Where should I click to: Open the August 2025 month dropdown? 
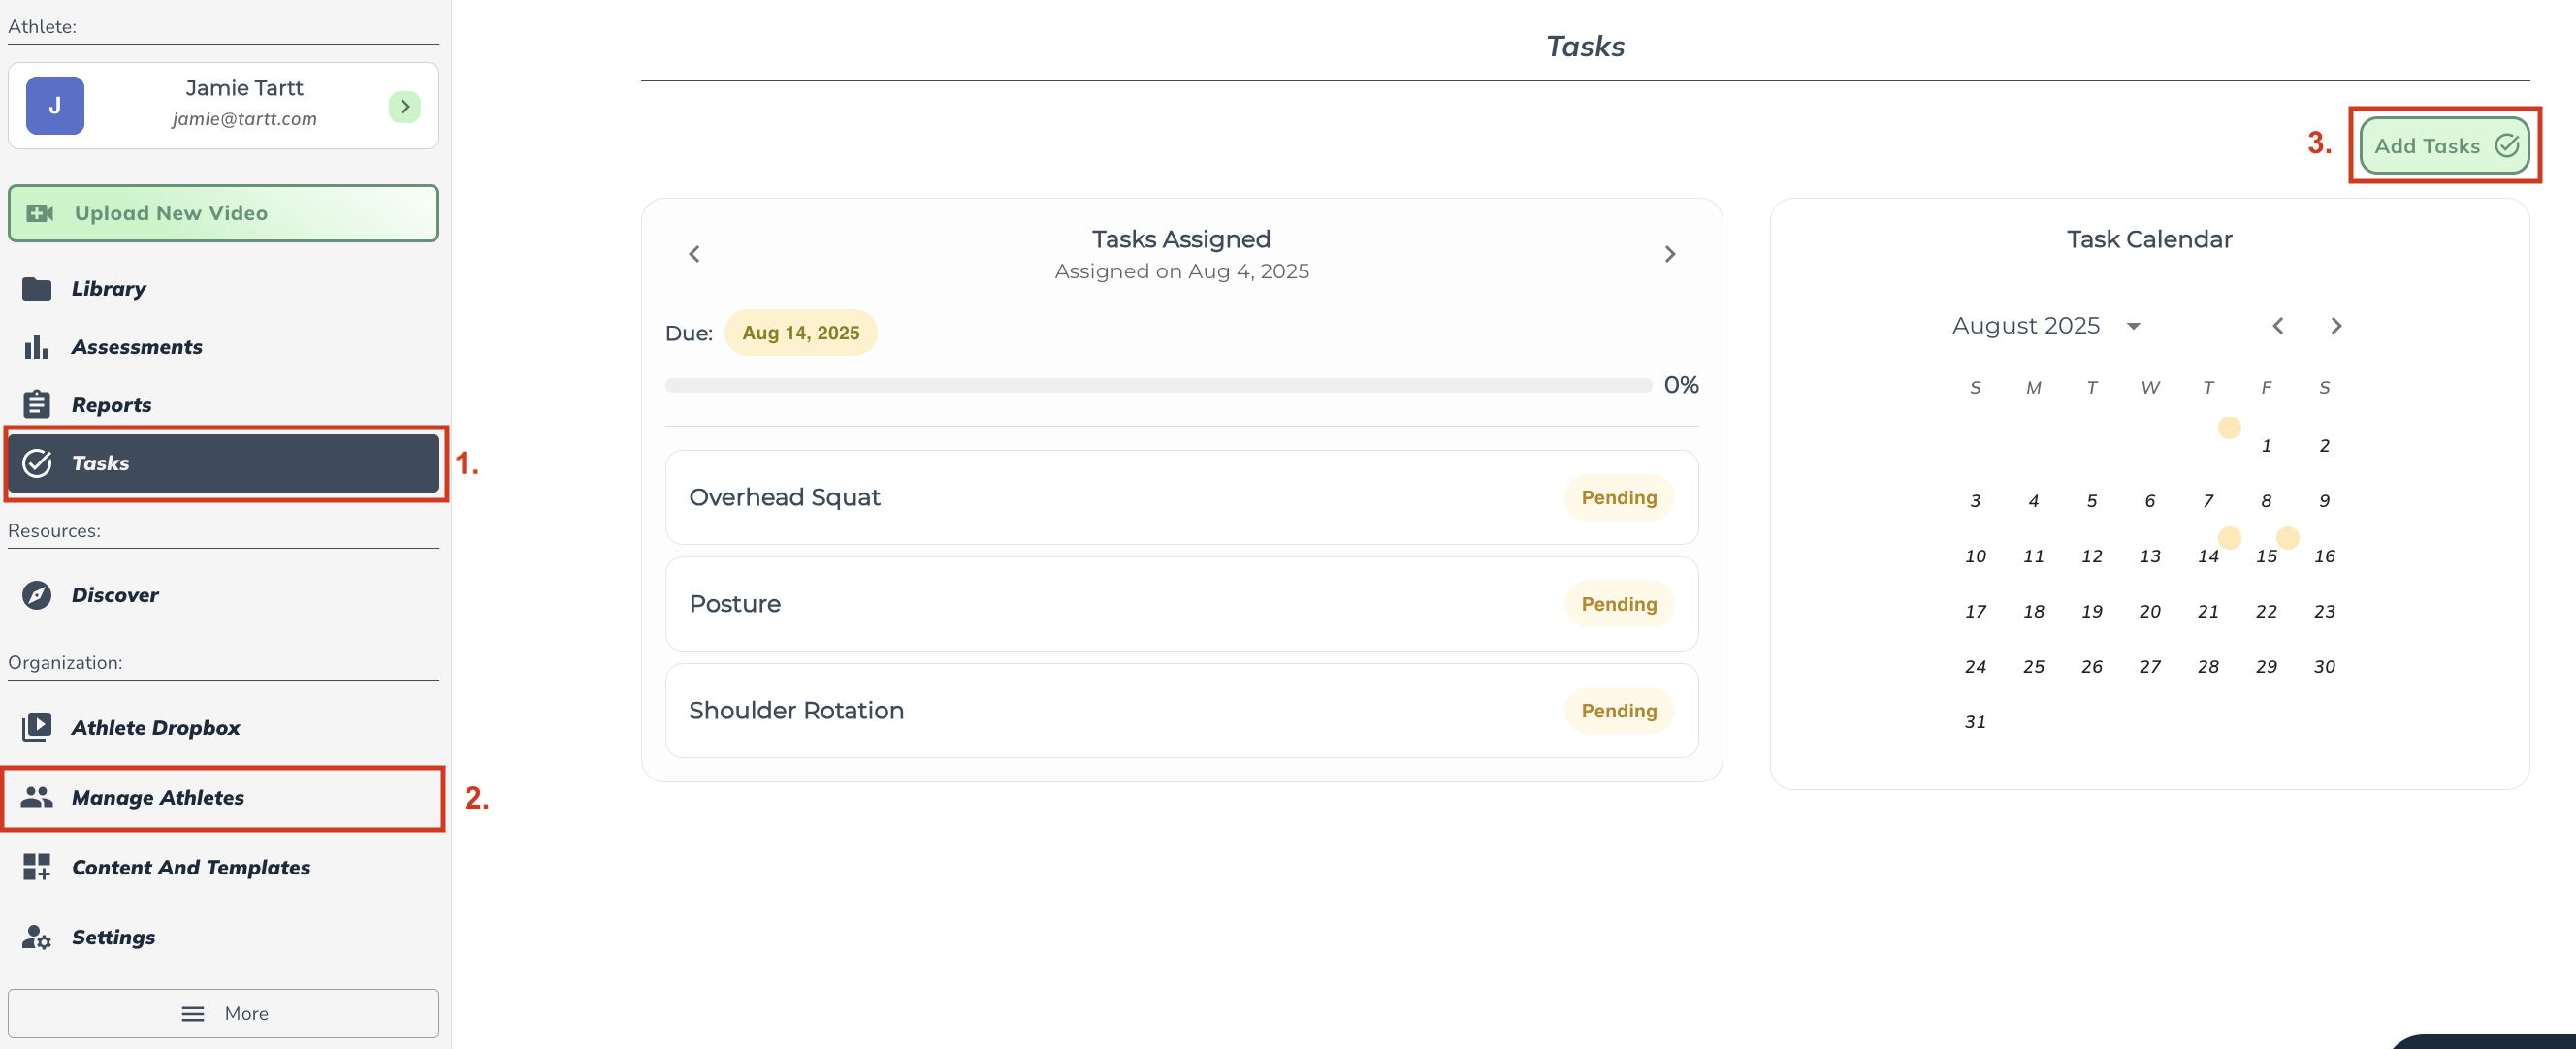coord(2133,326)
